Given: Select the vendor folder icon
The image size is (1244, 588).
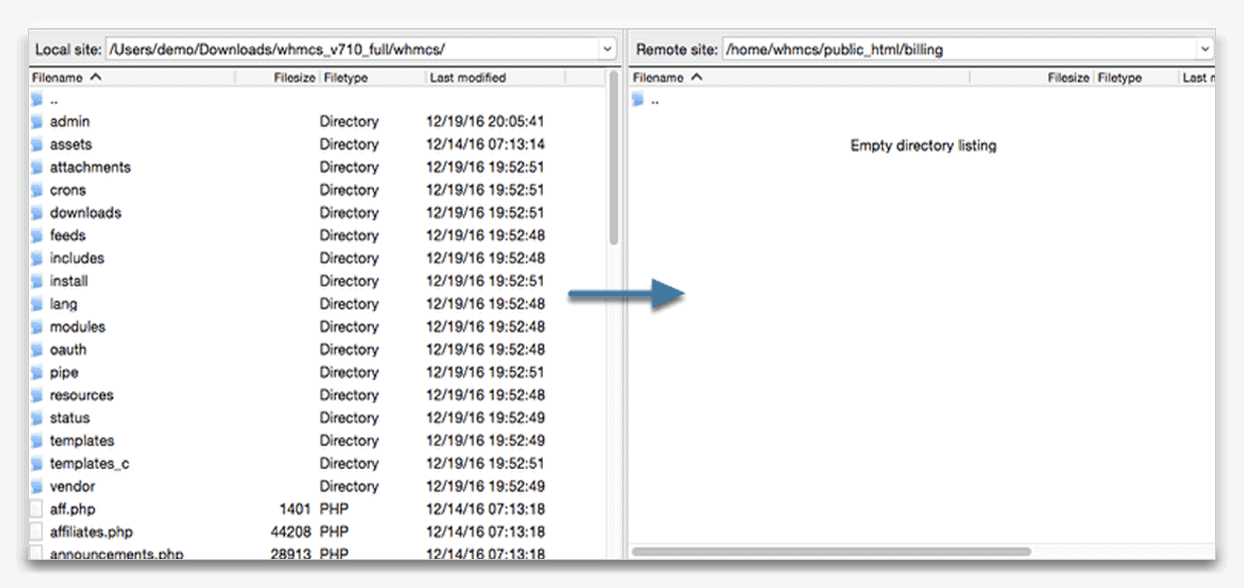Looking at the screenshot, I should (37, 486).
